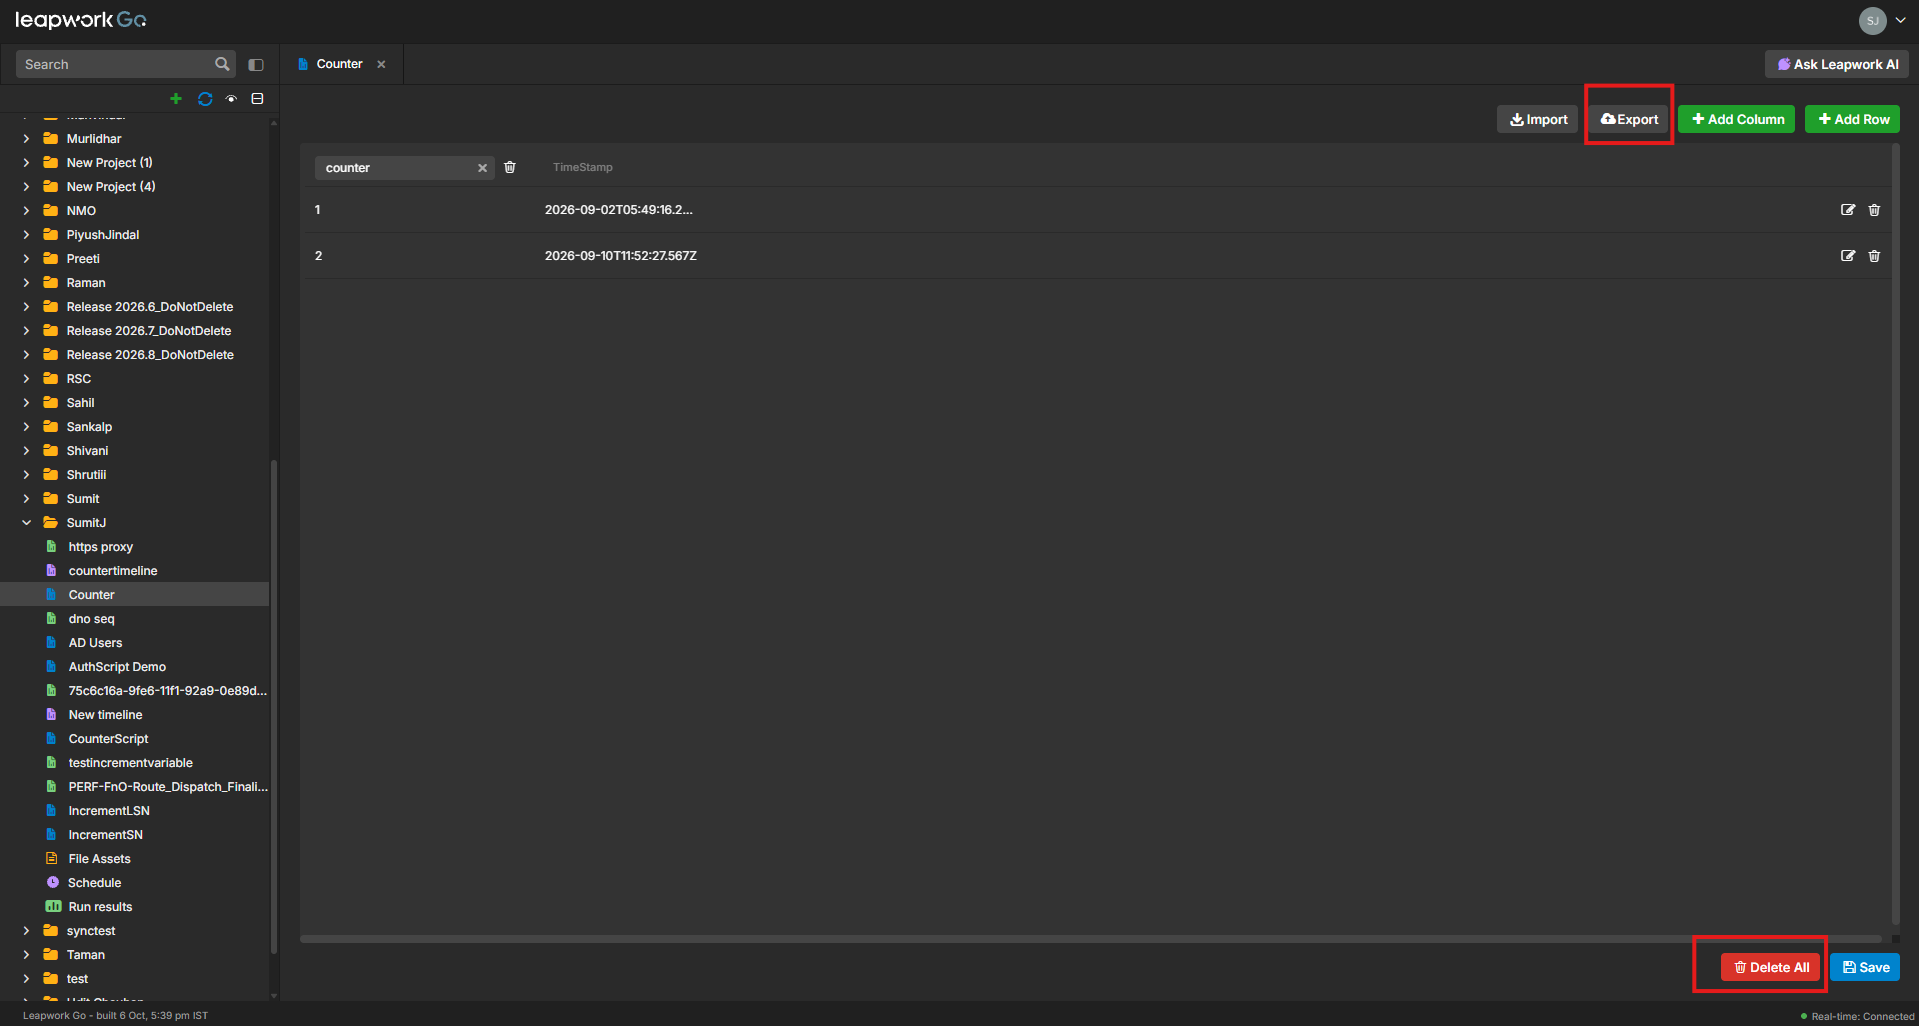Toggle the eye visibility icon in sidebar toolbar
The height and width of the screenshot is (1026, 1919).
tap(231, 99)
